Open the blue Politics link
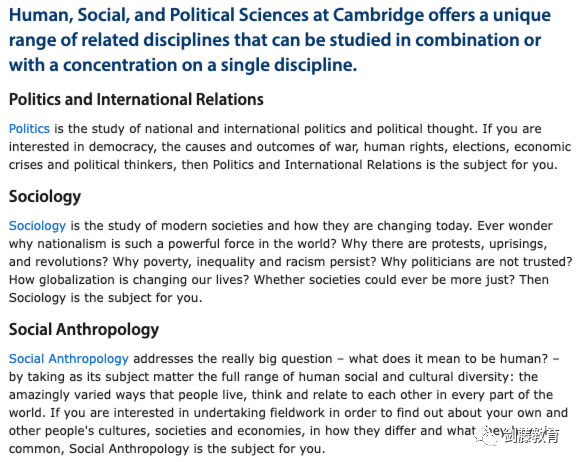Viewport: 578px width, 462px height. tap(29, 129)
